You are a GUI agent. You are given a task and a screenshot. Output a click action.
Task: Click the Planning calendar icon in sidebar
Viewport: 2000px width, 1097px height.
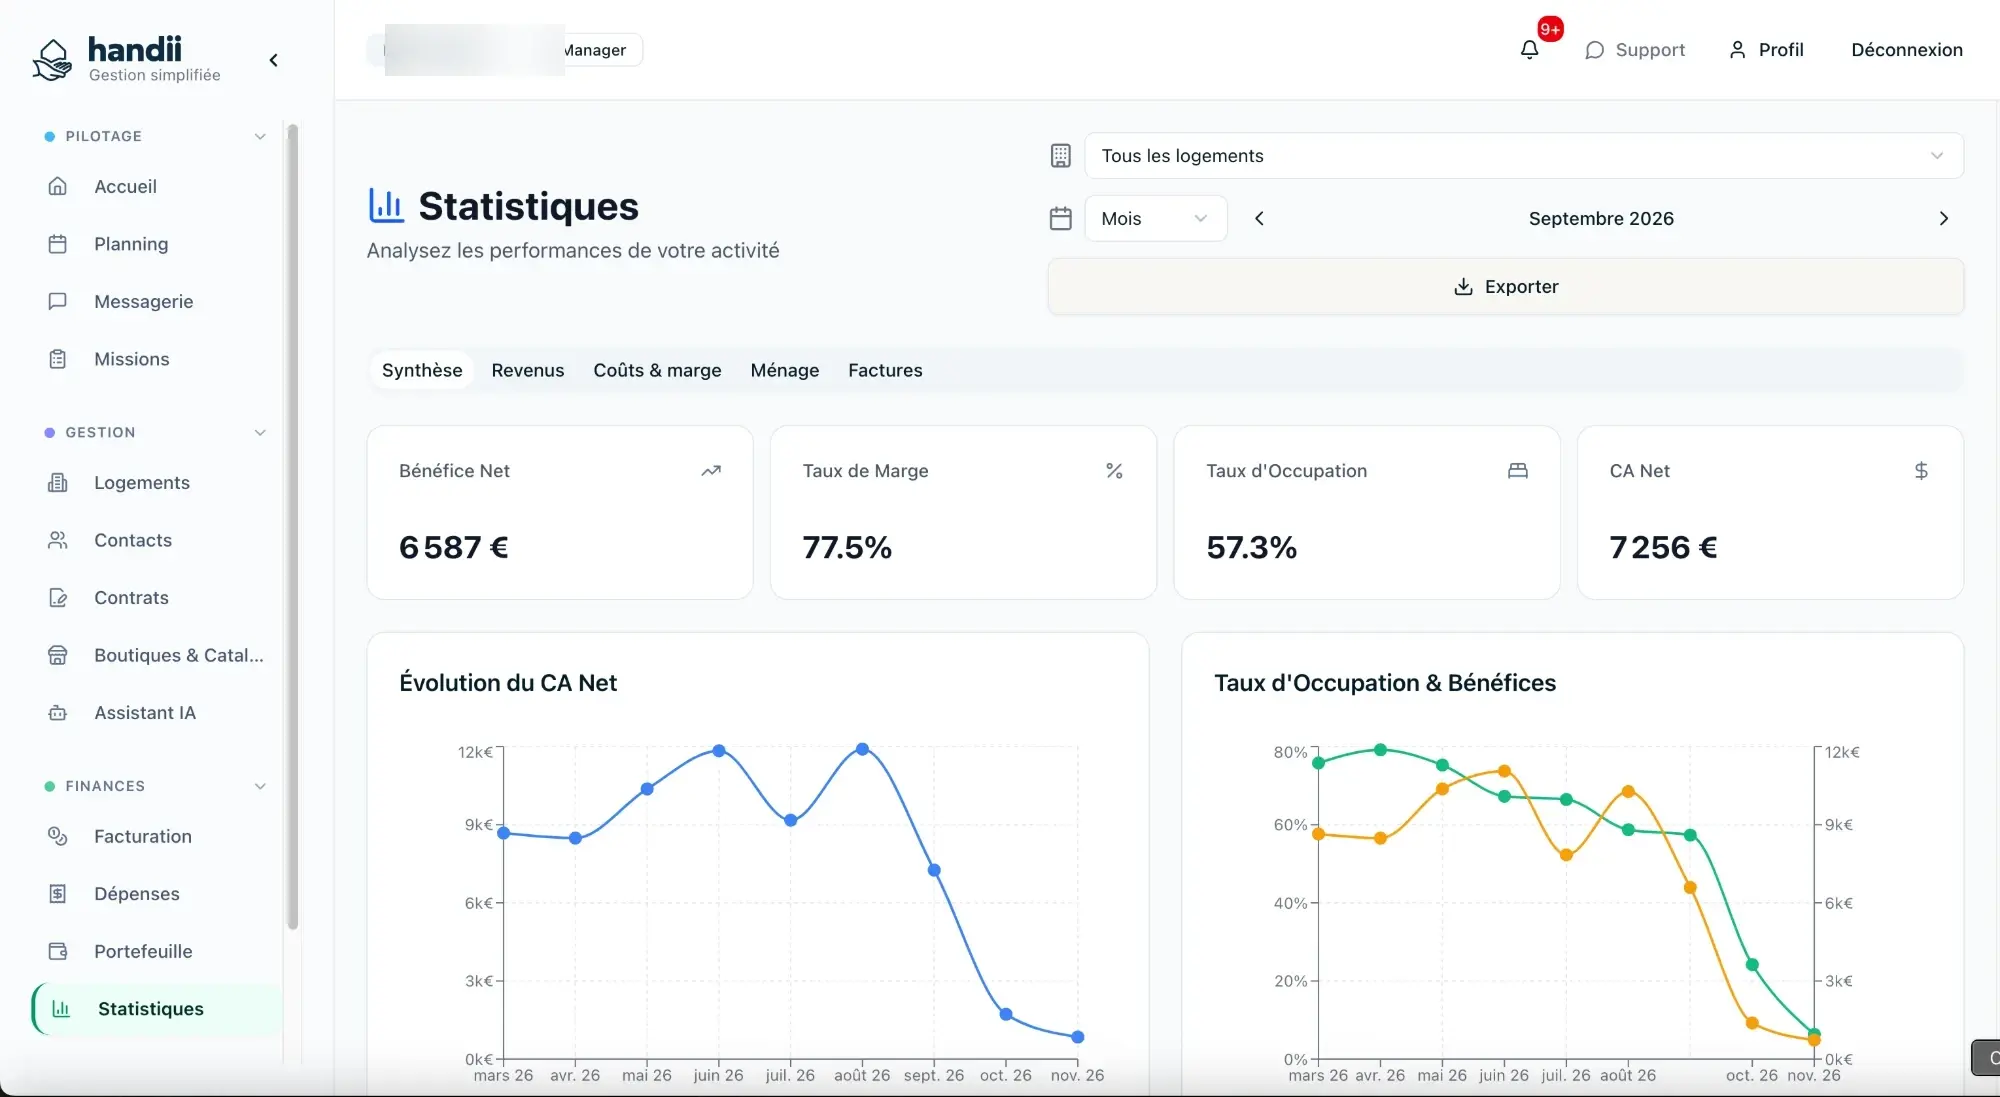click(58, 244)
